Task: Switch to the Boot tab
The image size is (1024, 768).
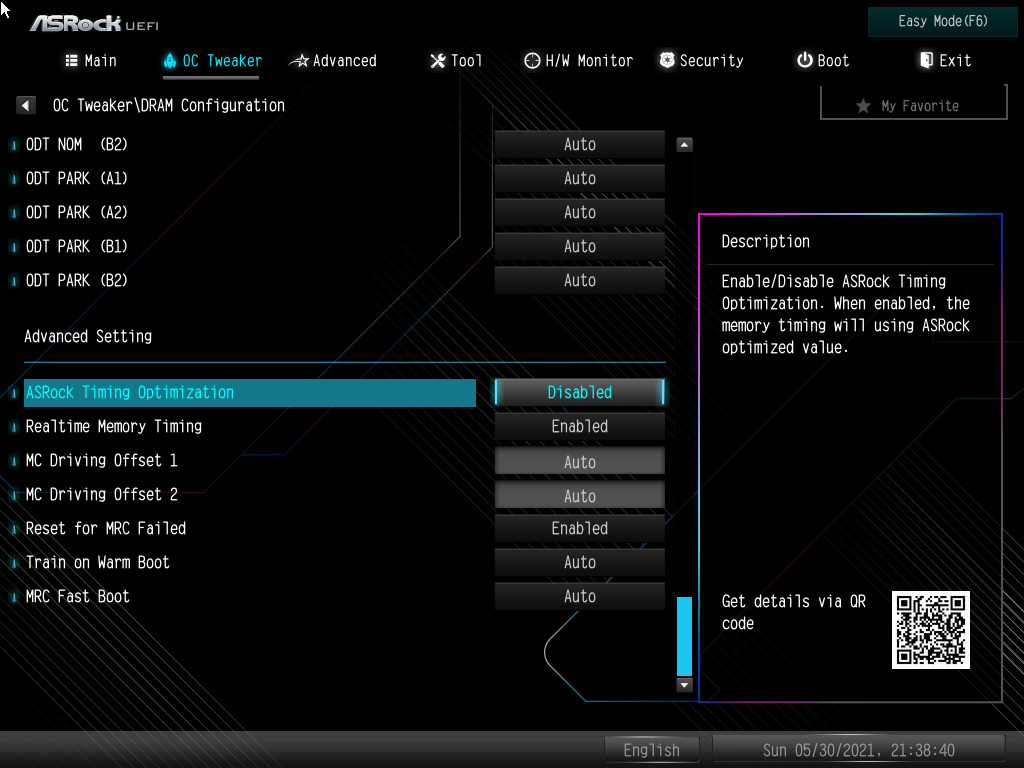Action: 823,61
